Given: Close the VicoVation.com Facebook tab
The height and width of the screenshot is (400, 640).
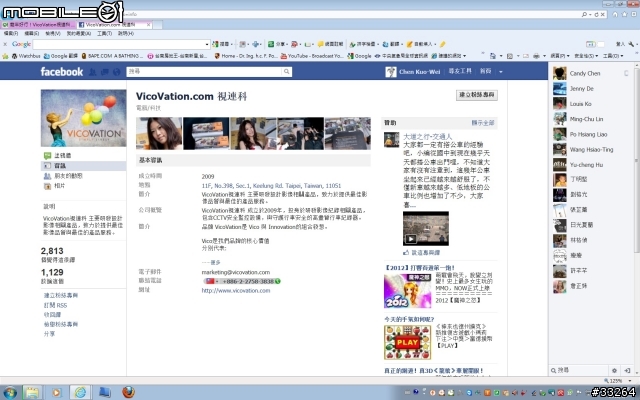Looking at the screenshot, I should tap(149, 25).
